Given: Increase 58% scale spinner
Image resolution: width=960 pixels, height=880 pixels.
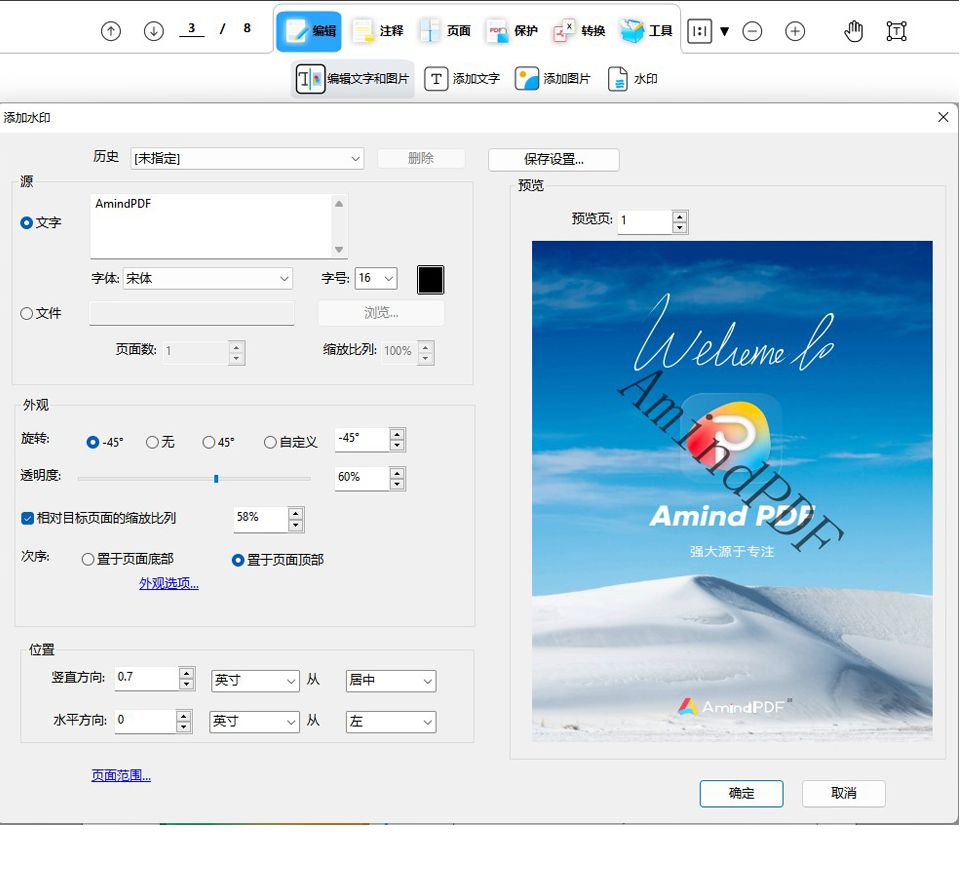Looking at the screenshot, I should click(296, 513).
